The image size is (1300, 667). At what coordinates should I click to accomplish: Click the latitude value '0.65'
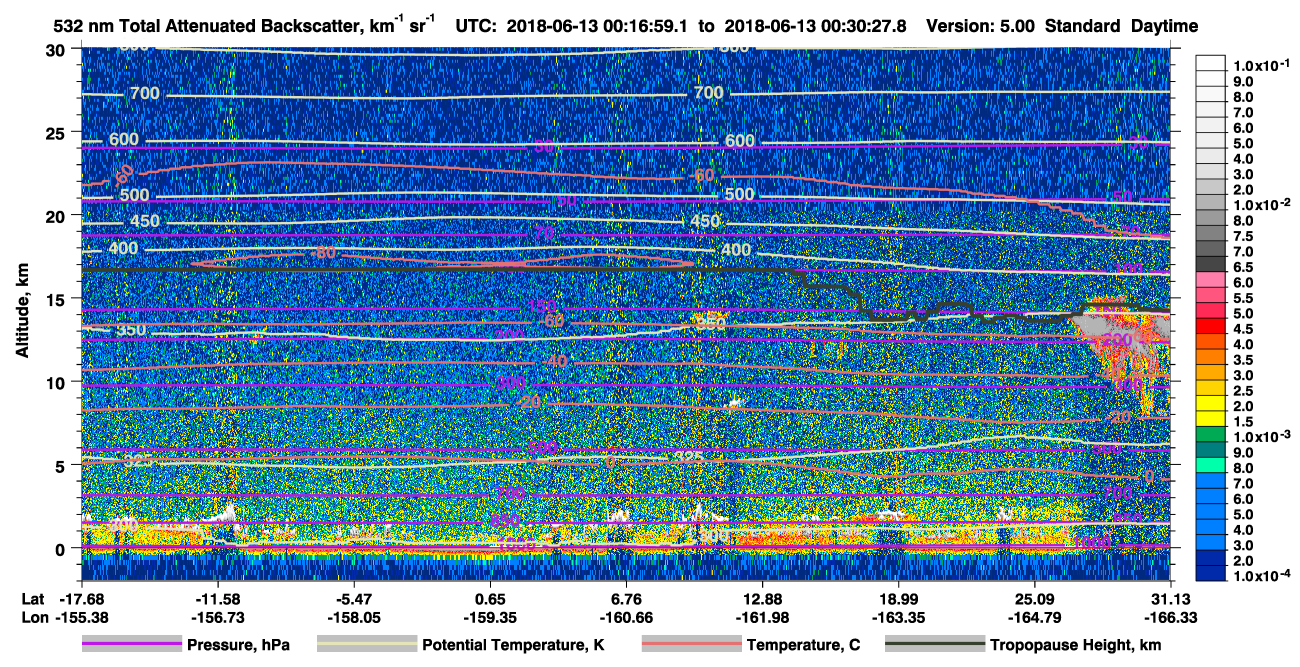[x=490, y=598]
